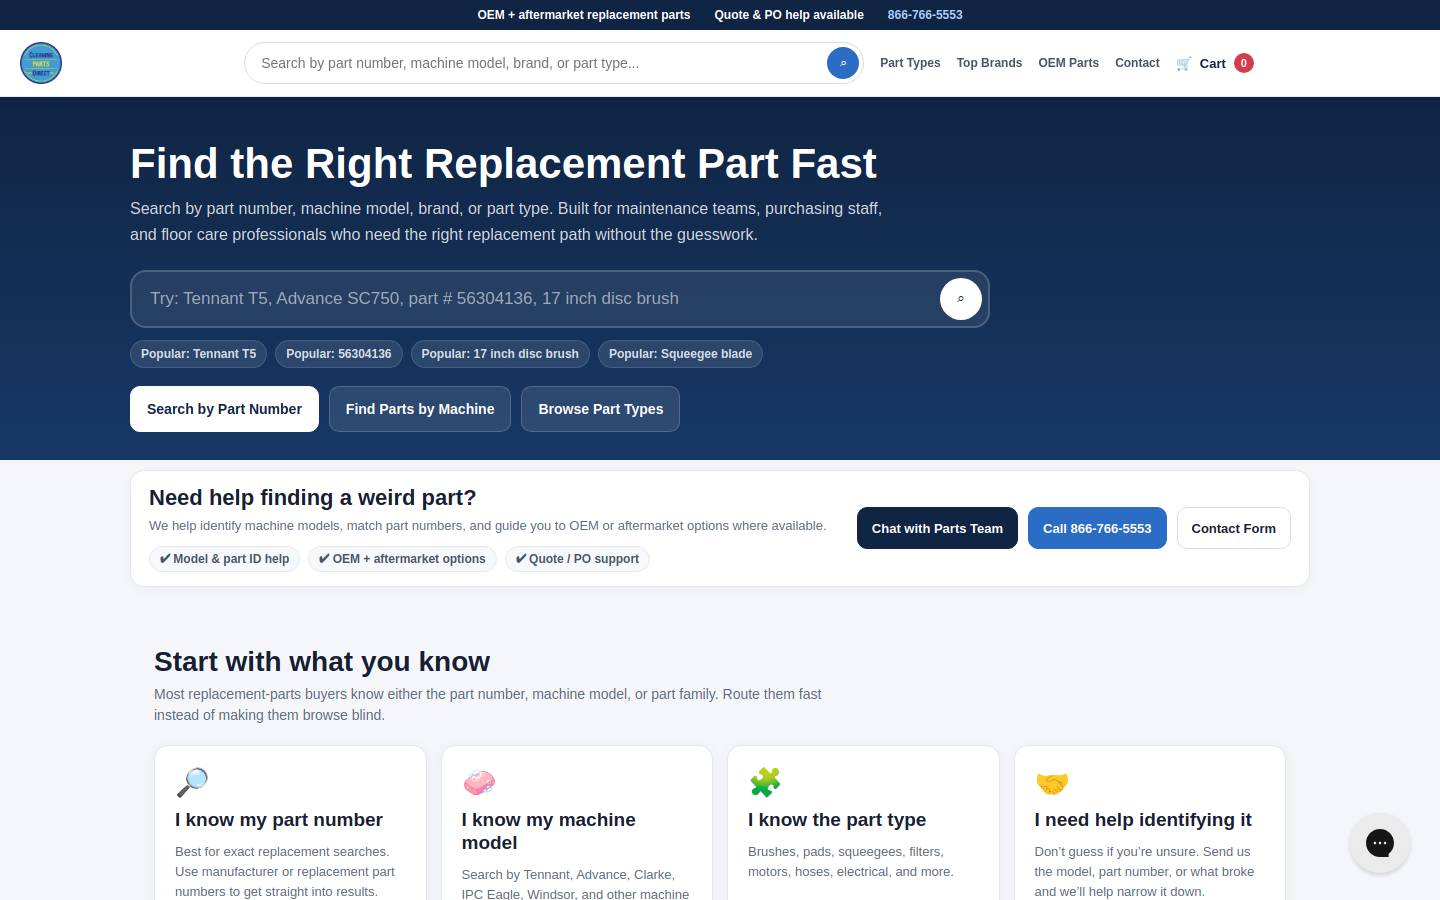This screenshot has width=1440, height=900.
Task: Choose the Browse Part Types tab
Action: [601, 409]
